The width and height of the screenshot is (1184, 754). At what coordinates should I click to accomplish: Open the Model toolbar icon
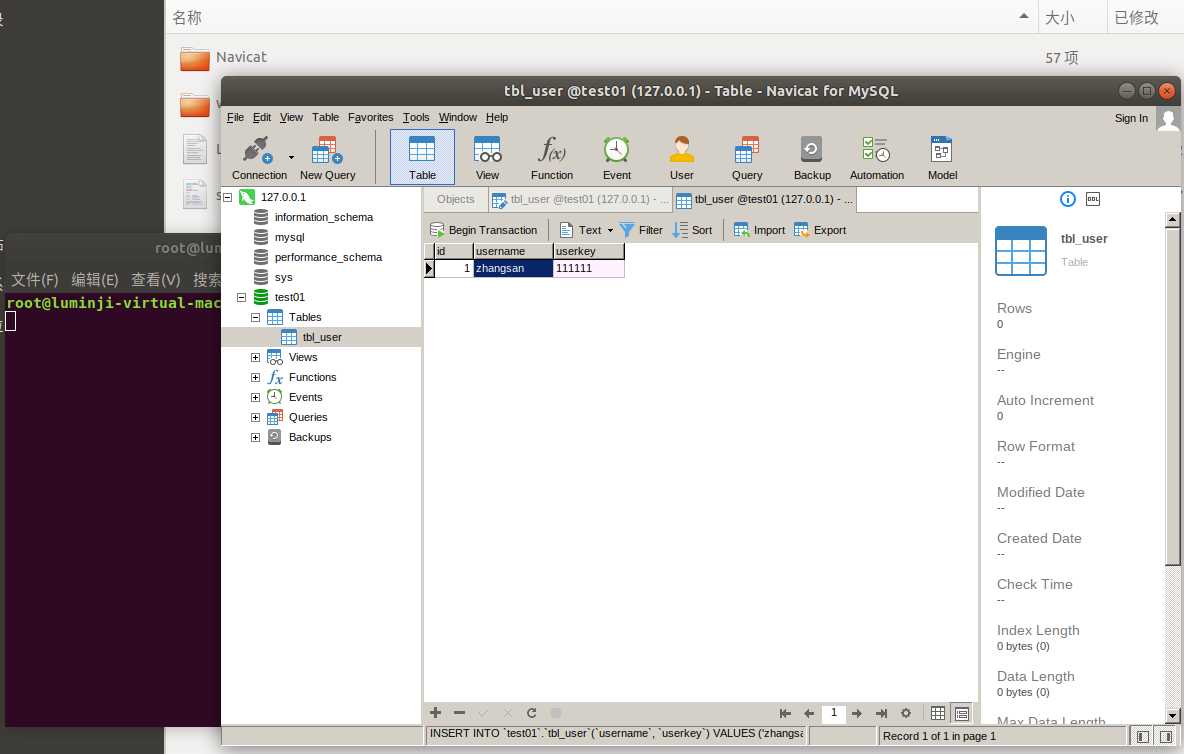tap(942, 158)
